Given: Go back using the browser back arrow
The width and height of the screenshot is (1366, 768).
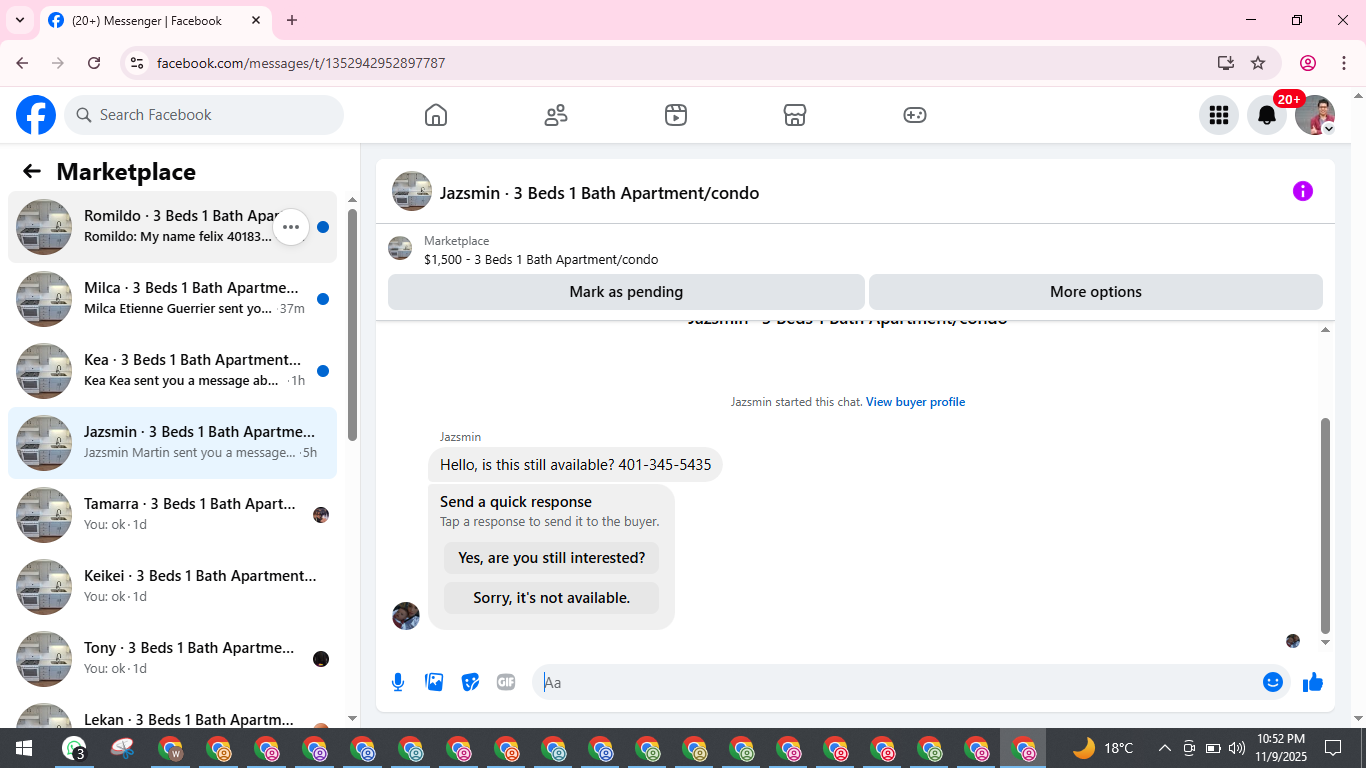Looking at the screenshot, I should 22,63.
